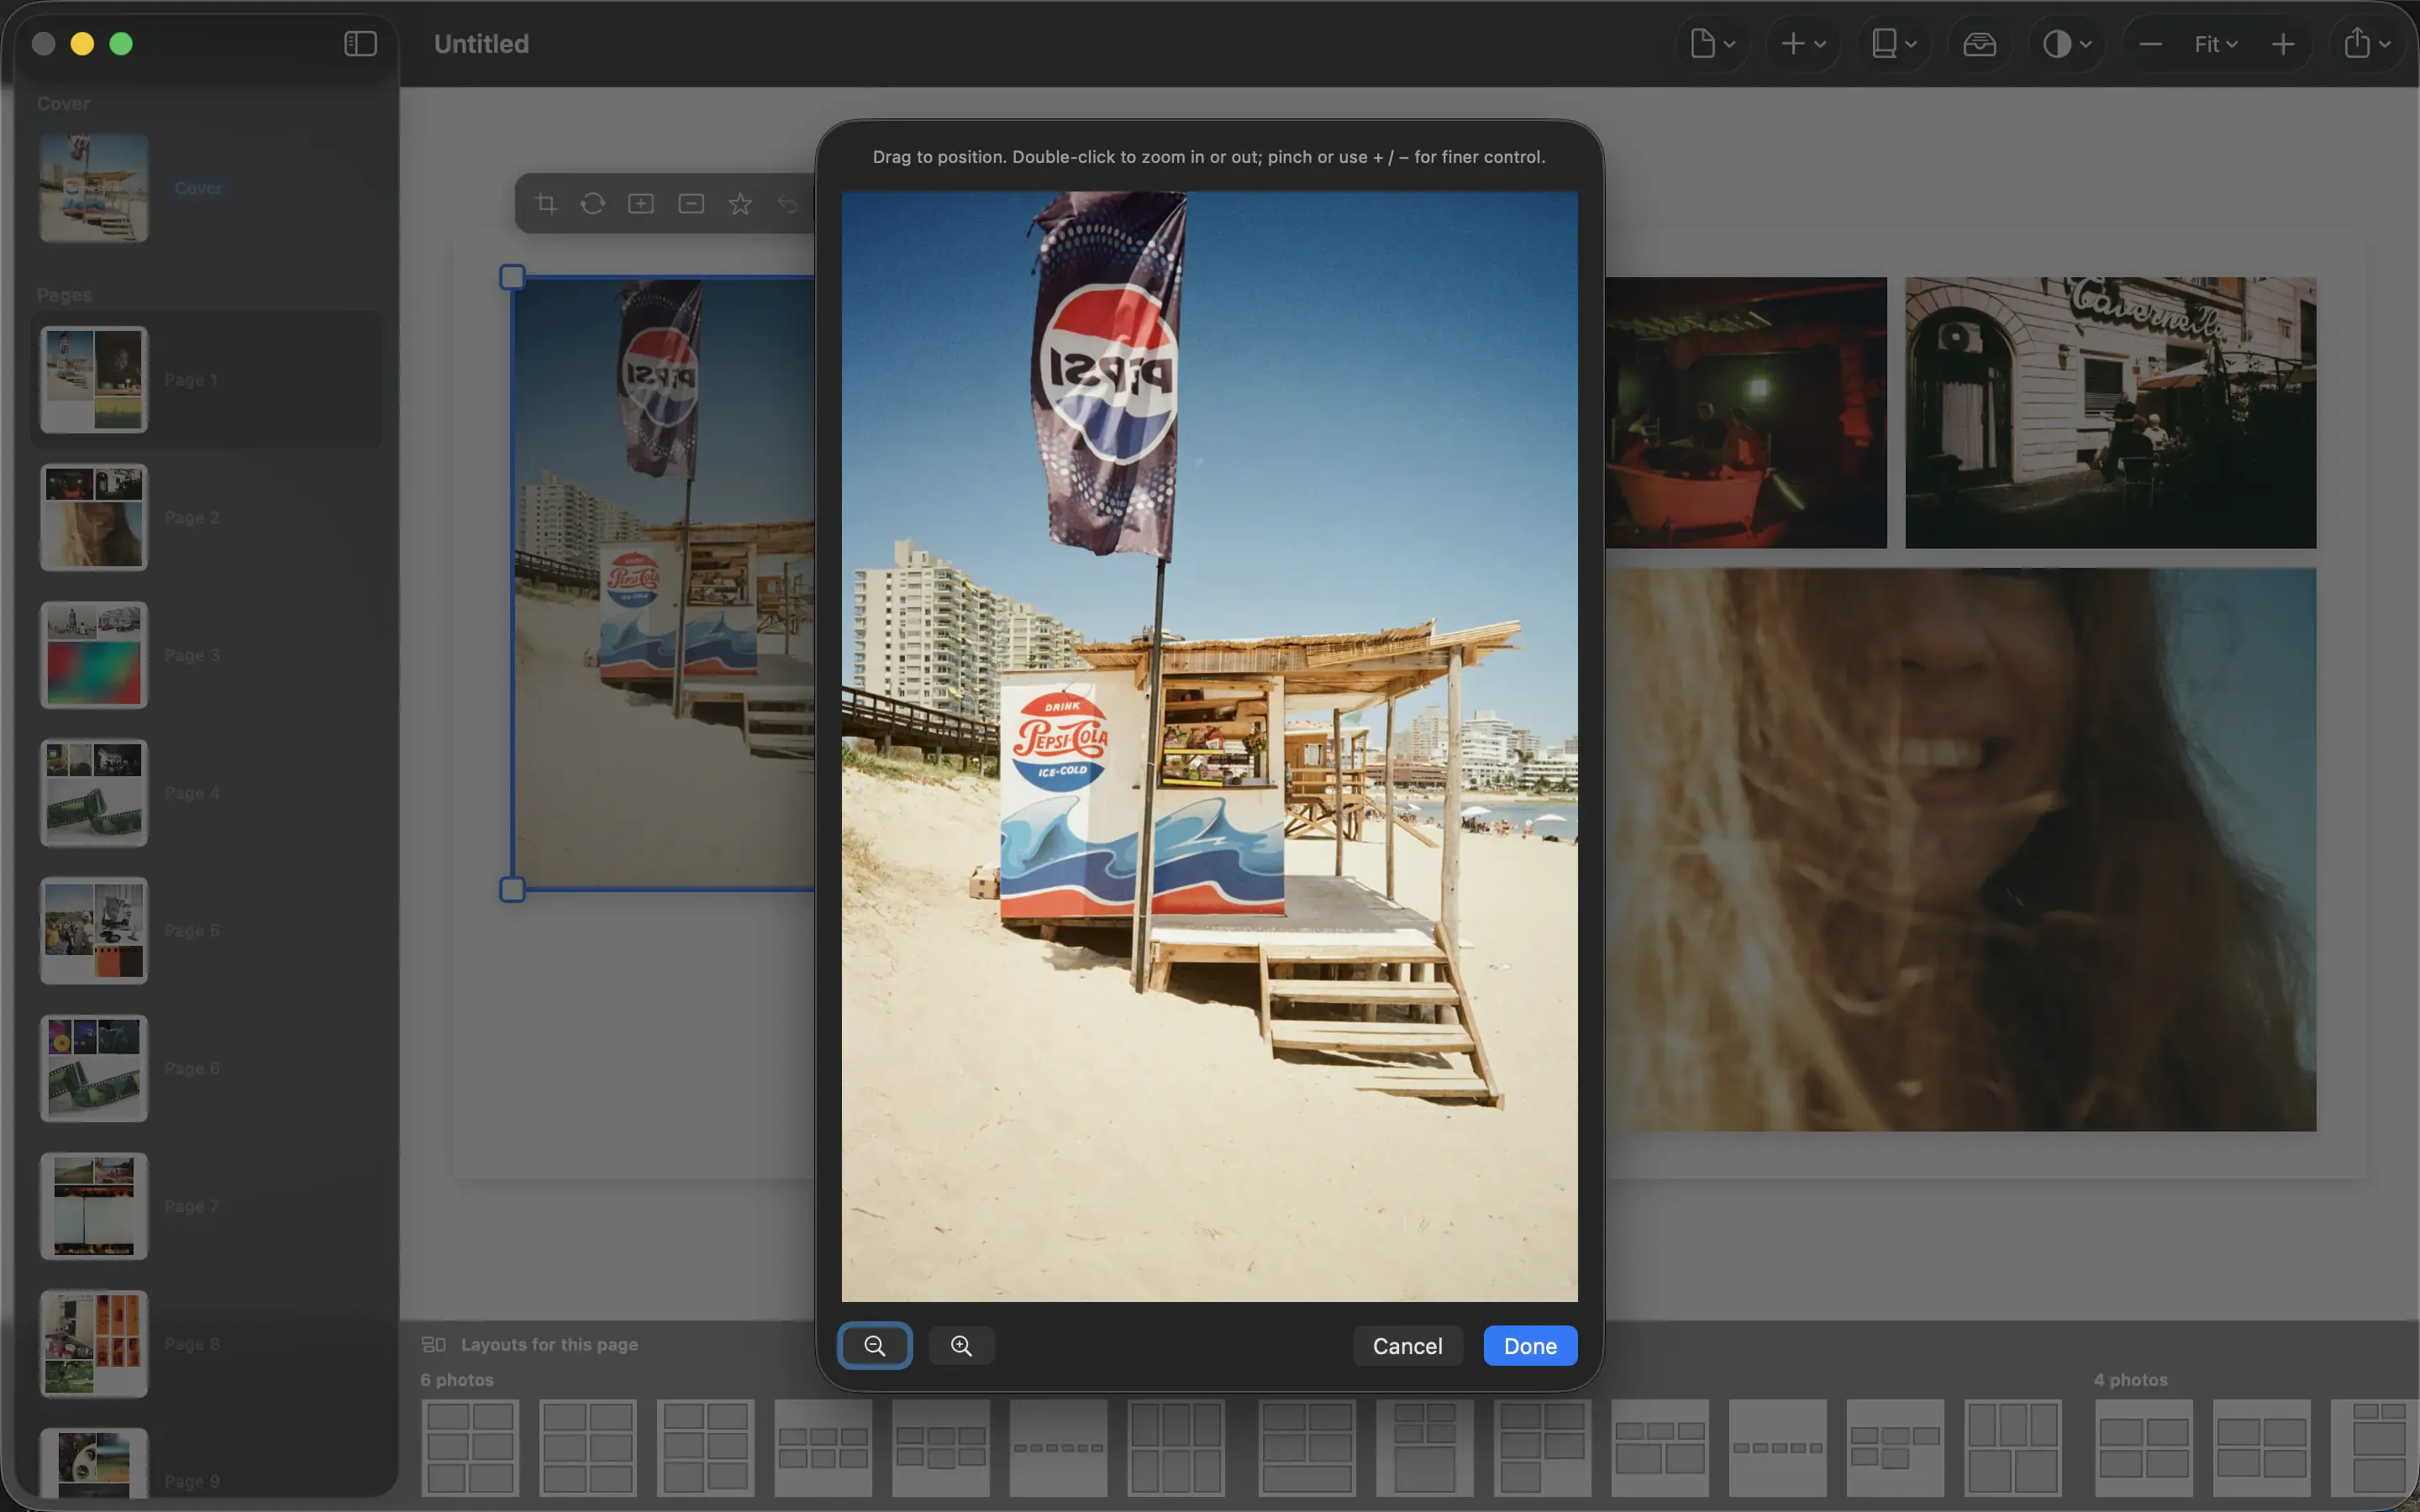Jump to the Page 5 thumbnail
Image resolution: width=2420 pixels, height=1512 pixels.
coord(94,931)
